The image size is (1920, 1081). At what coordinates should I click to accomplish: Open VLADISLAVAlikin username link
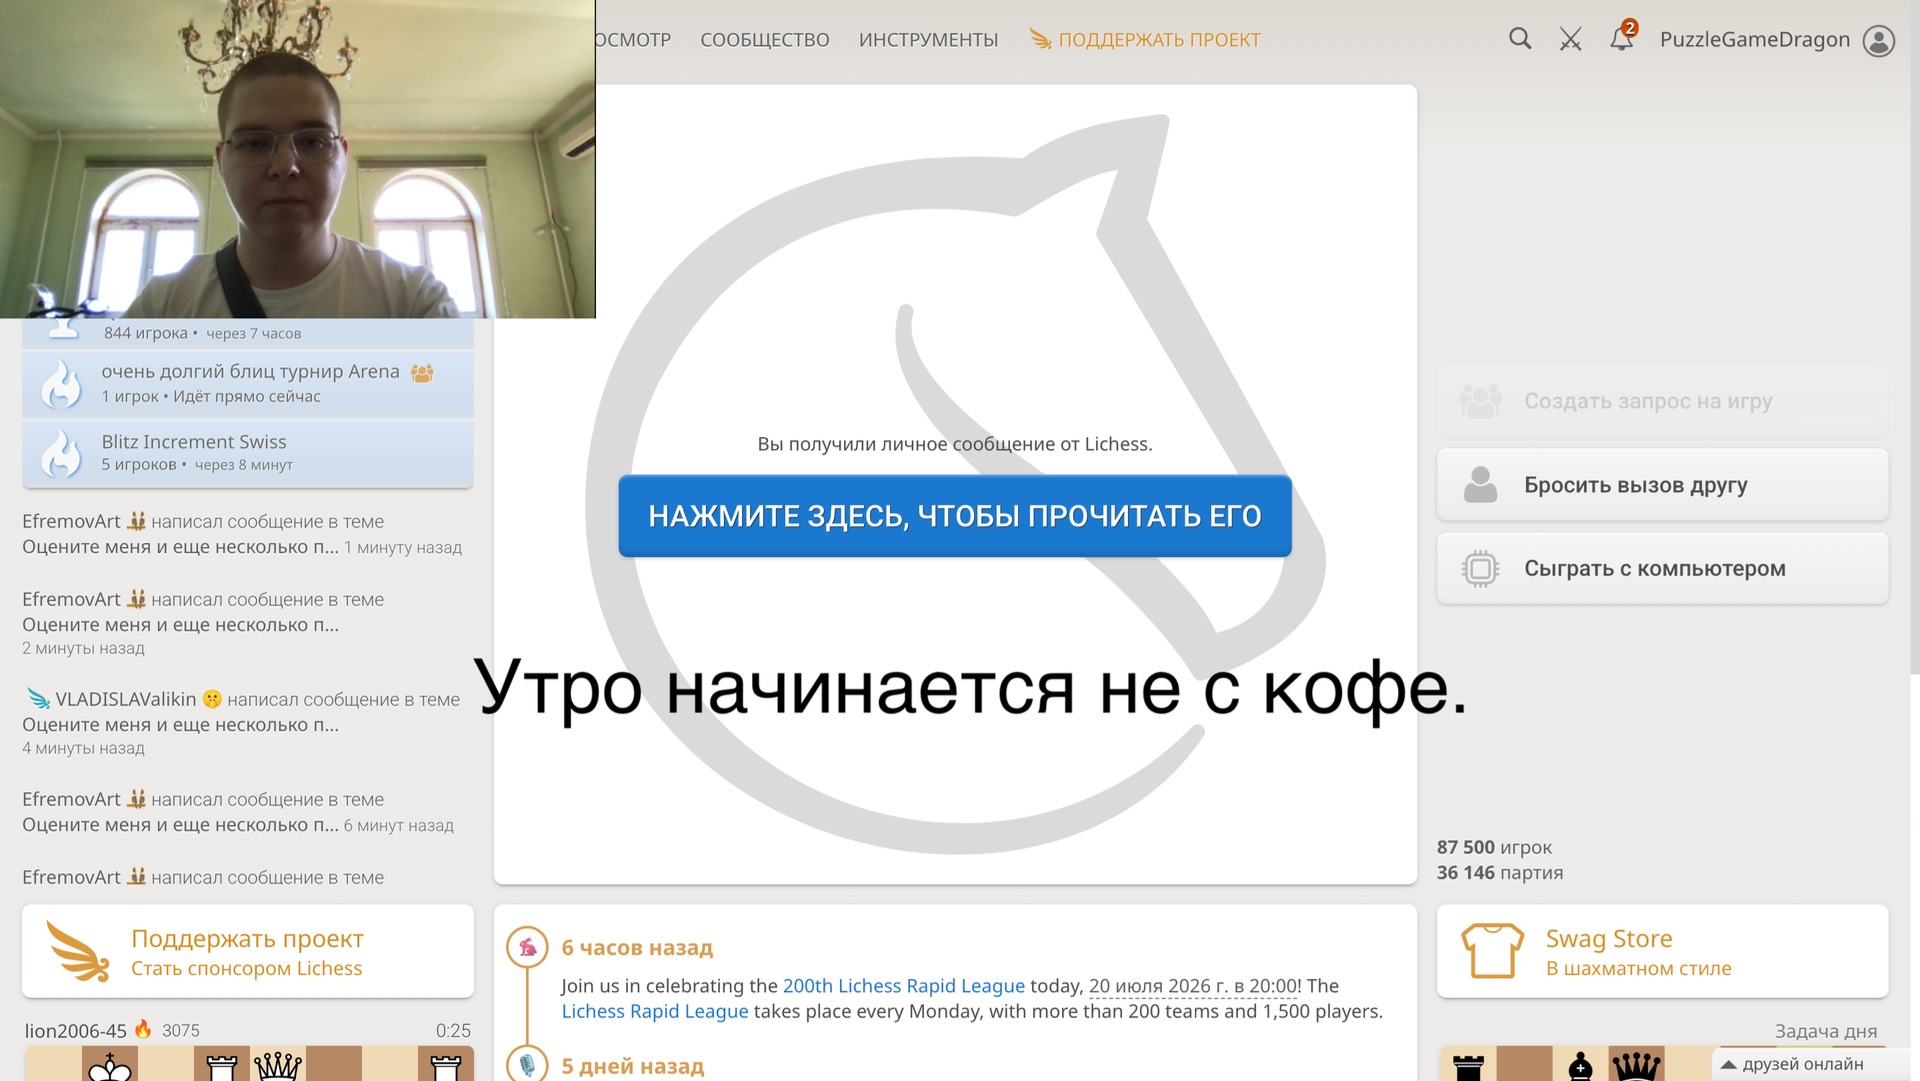pos(126,699)
